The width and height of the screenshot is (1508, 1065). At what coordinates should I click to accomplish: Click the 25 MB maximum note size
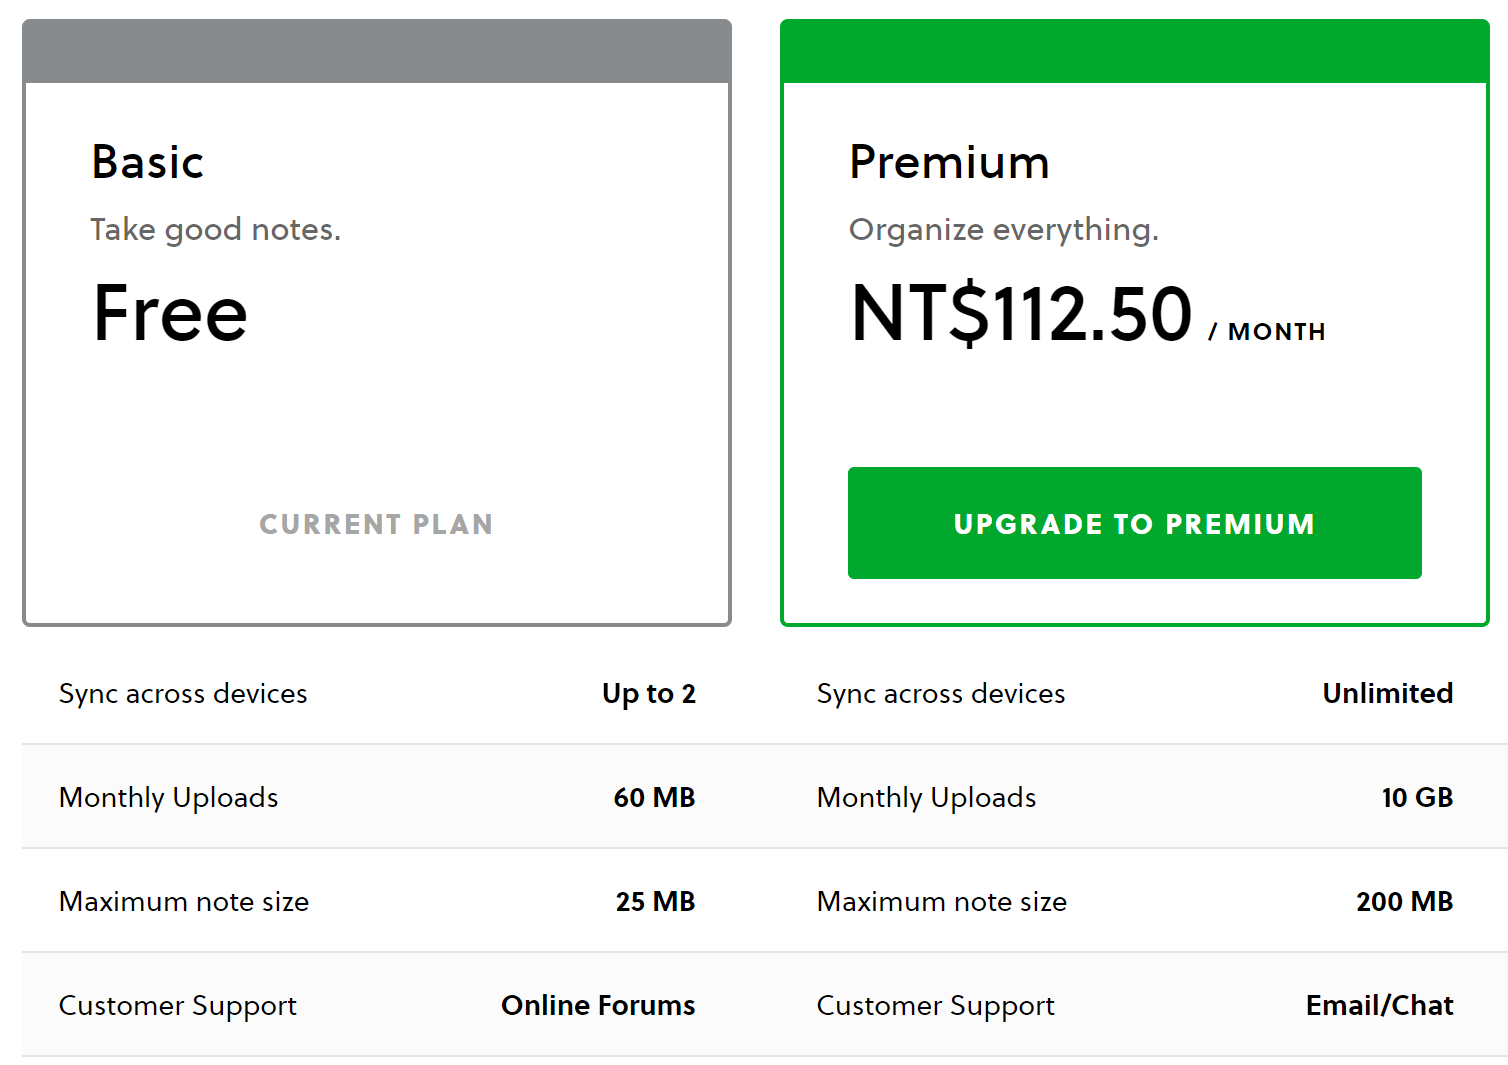pos(655,901)
